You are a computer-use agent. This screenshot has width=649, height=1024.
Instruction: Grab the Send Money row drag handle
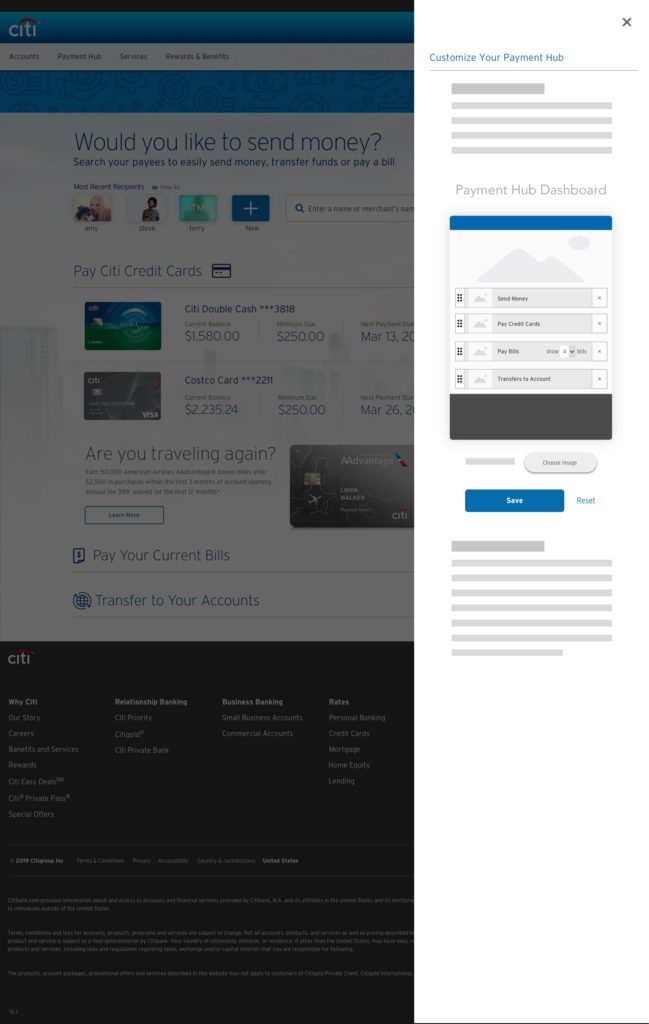click(x=460, y=298)
